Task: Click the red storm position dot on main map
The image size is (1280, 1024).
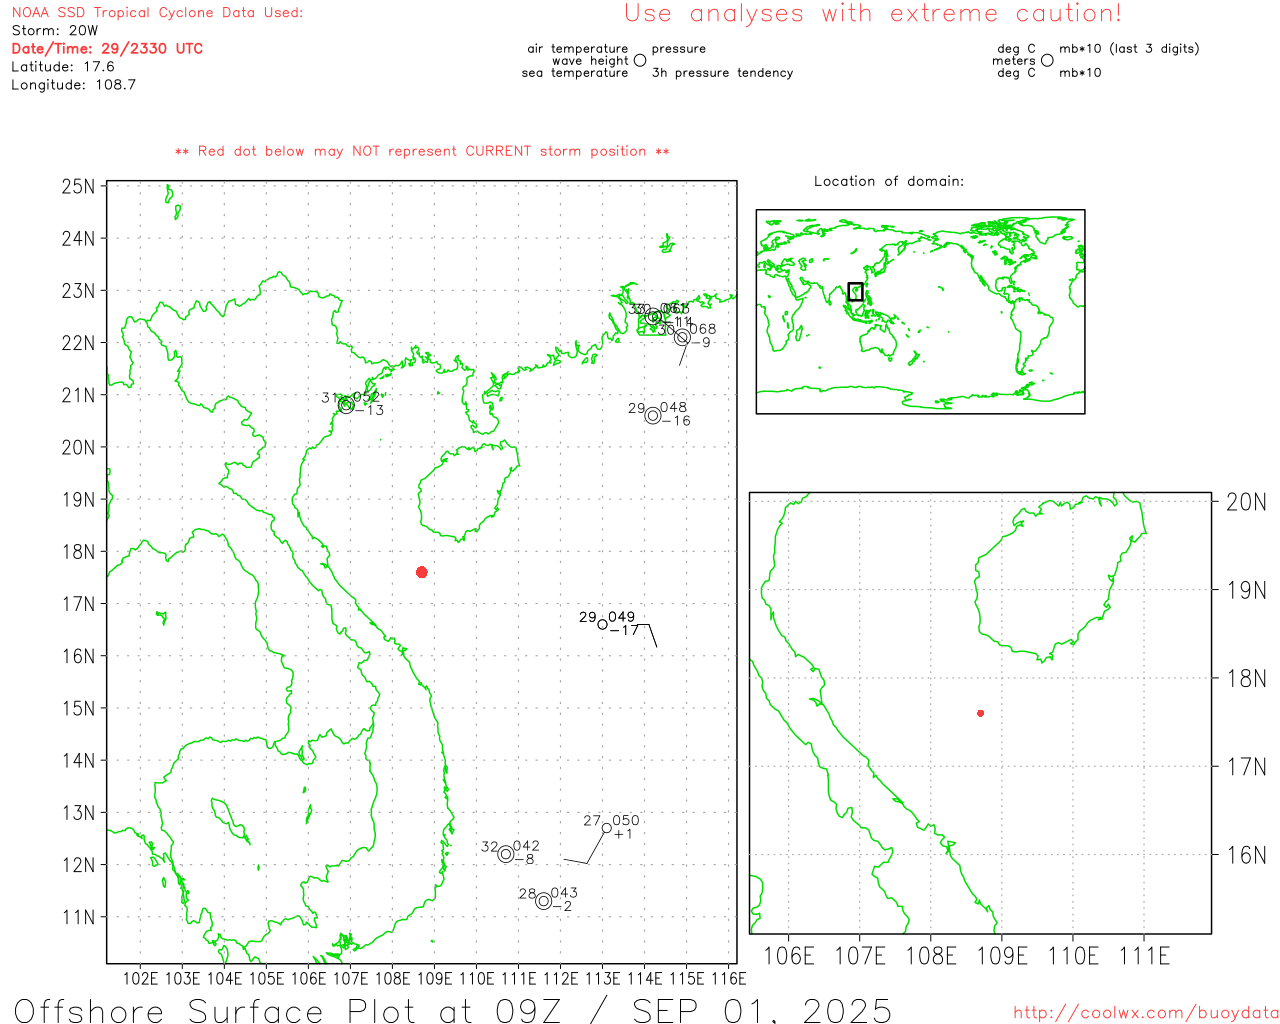Action: [422, 572]
